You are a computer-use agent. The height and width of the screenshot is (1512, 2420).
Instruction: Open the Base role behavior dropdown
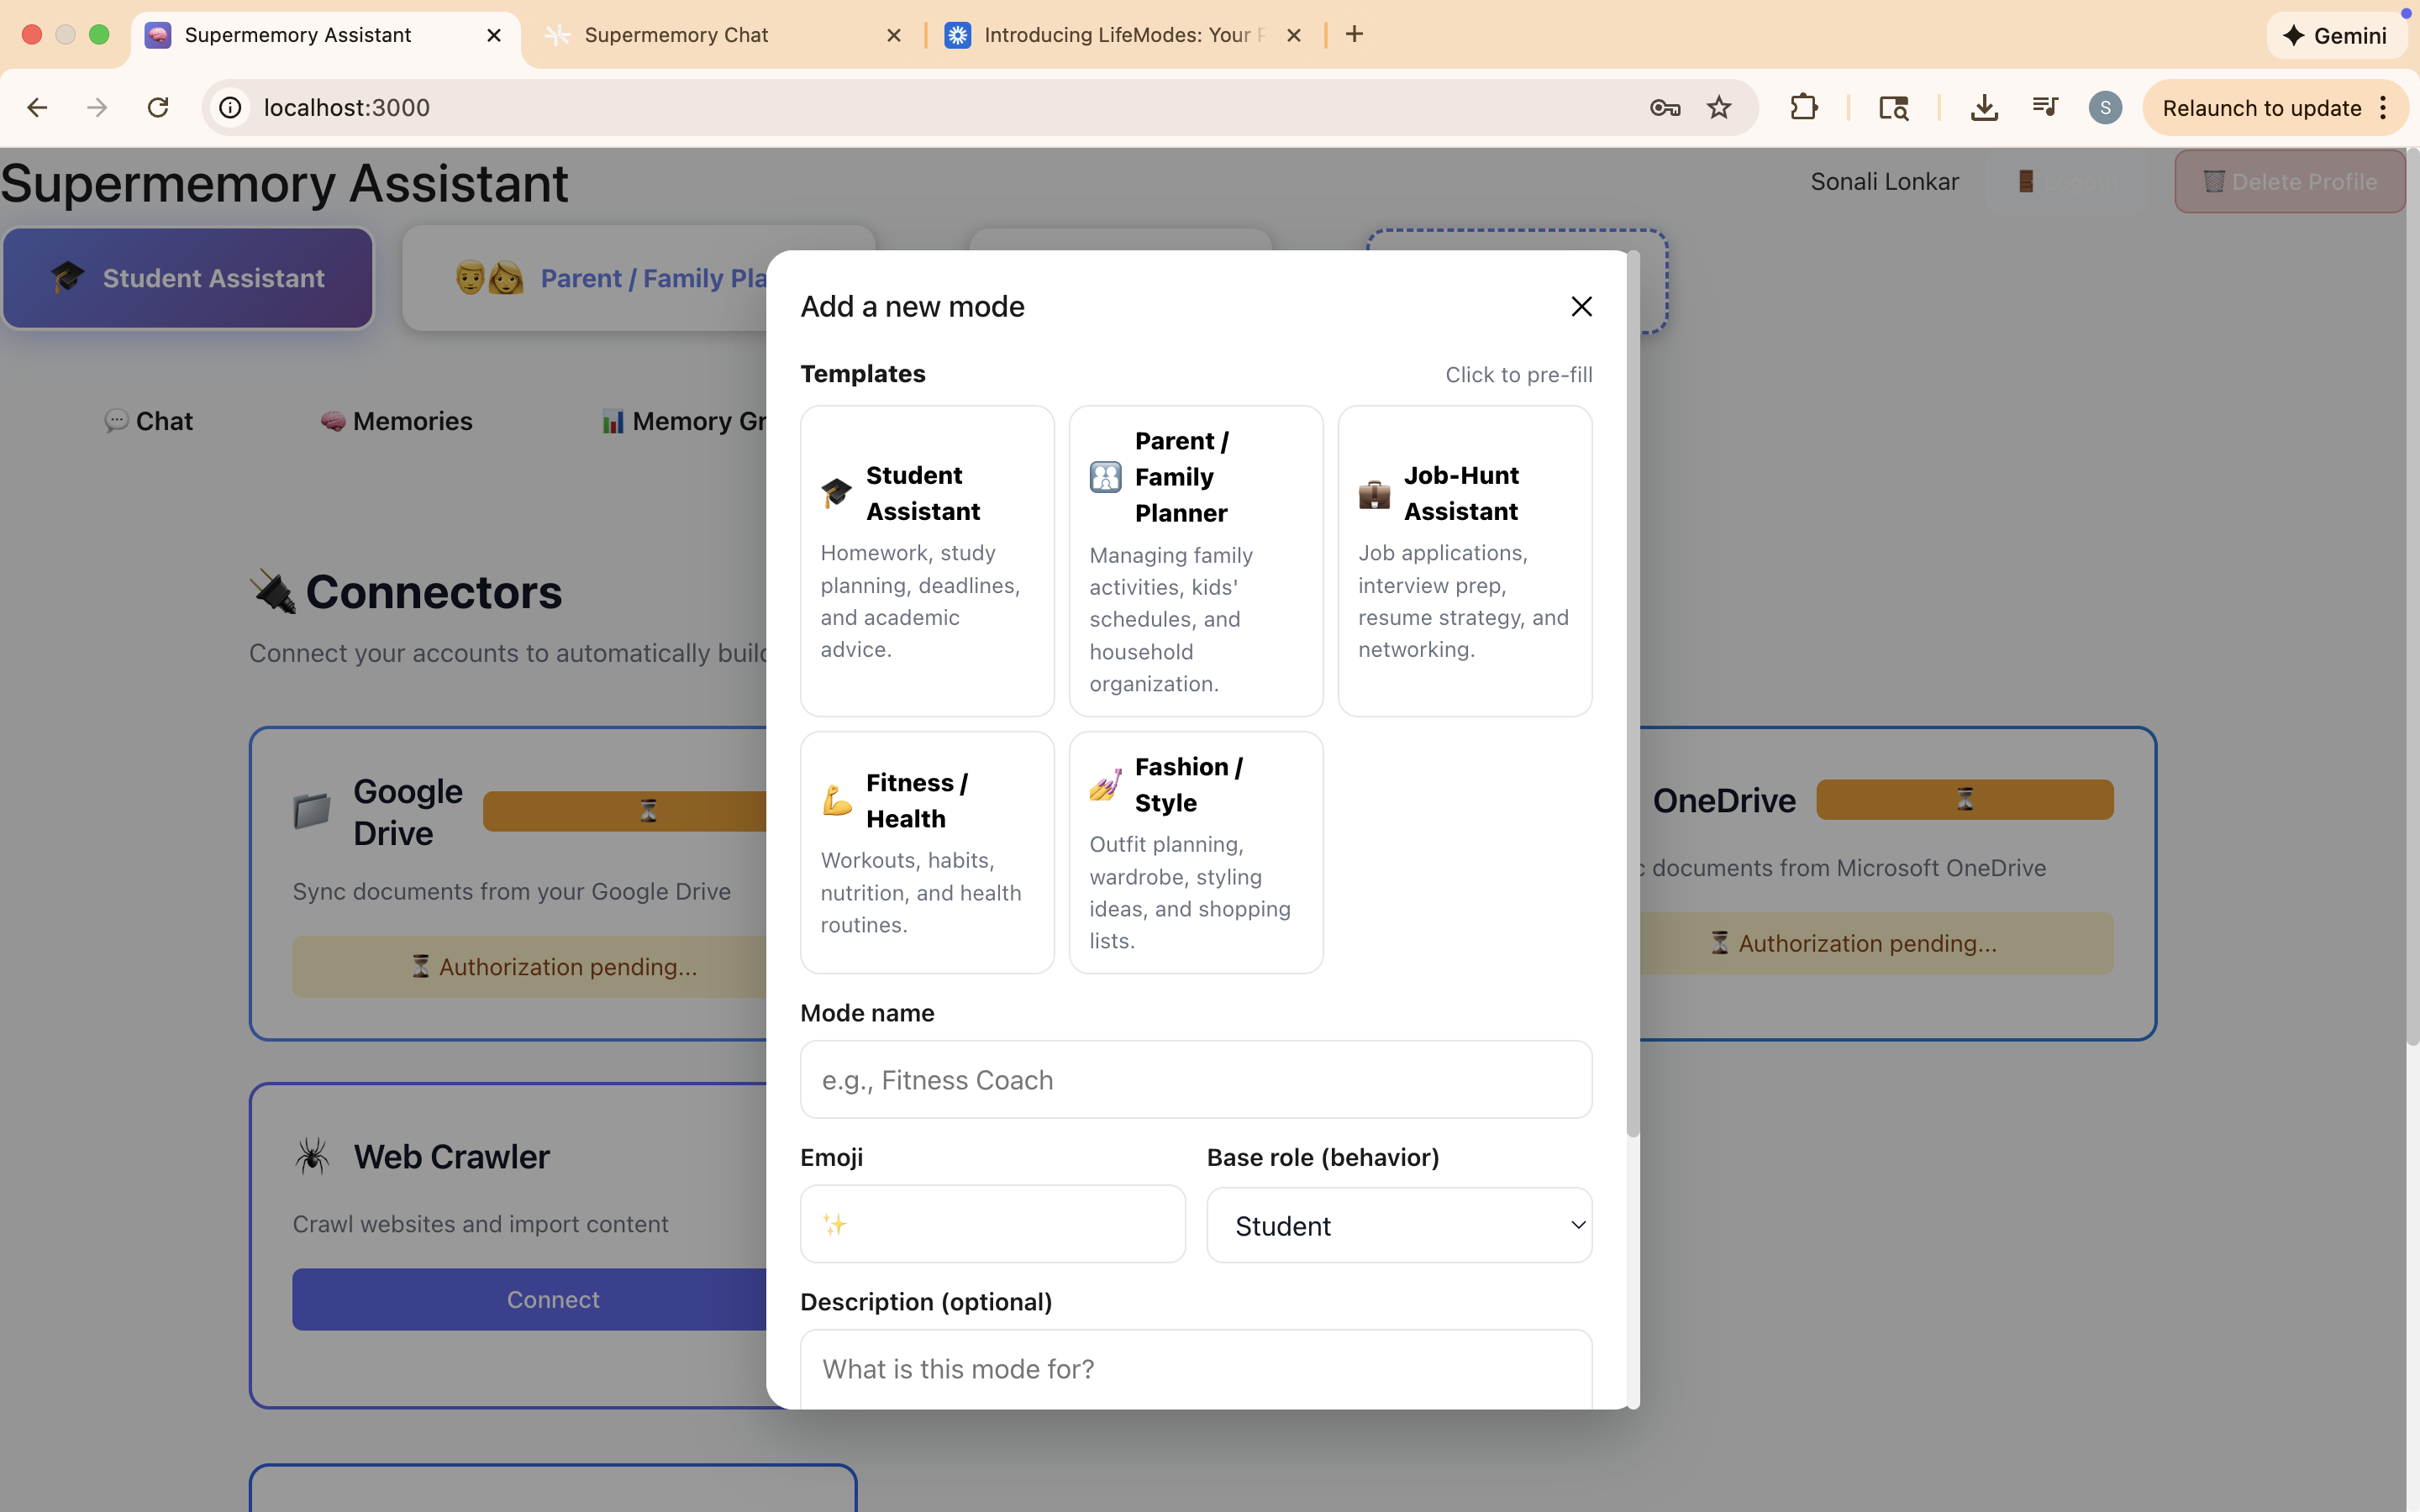1398,1225
